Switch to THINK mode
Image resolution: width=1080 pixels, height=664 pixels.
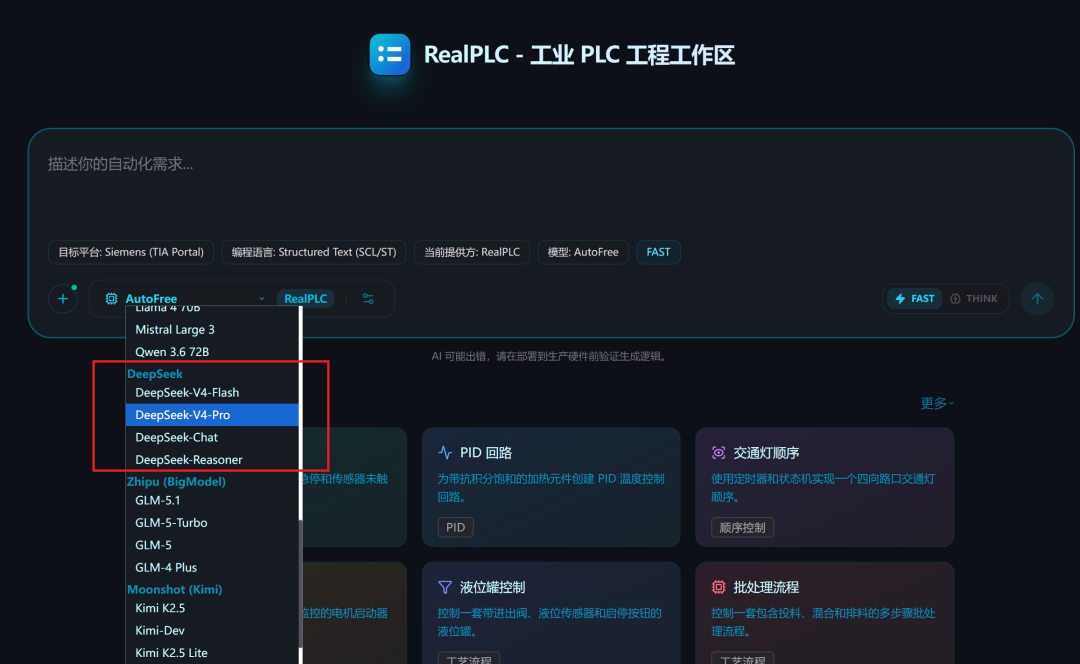[x=974, y=299]
